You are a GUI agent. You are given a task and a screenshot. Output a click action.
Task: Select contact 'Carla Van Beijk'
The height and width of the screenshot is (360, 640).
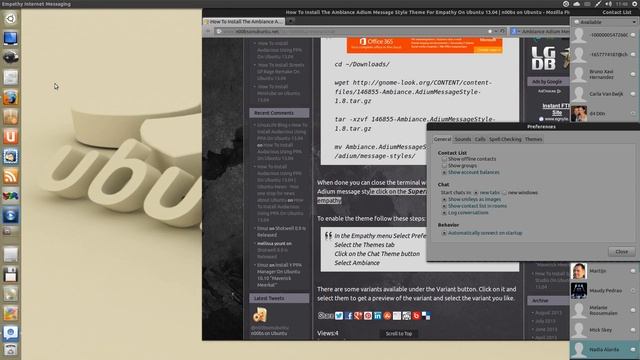point(604,94)
